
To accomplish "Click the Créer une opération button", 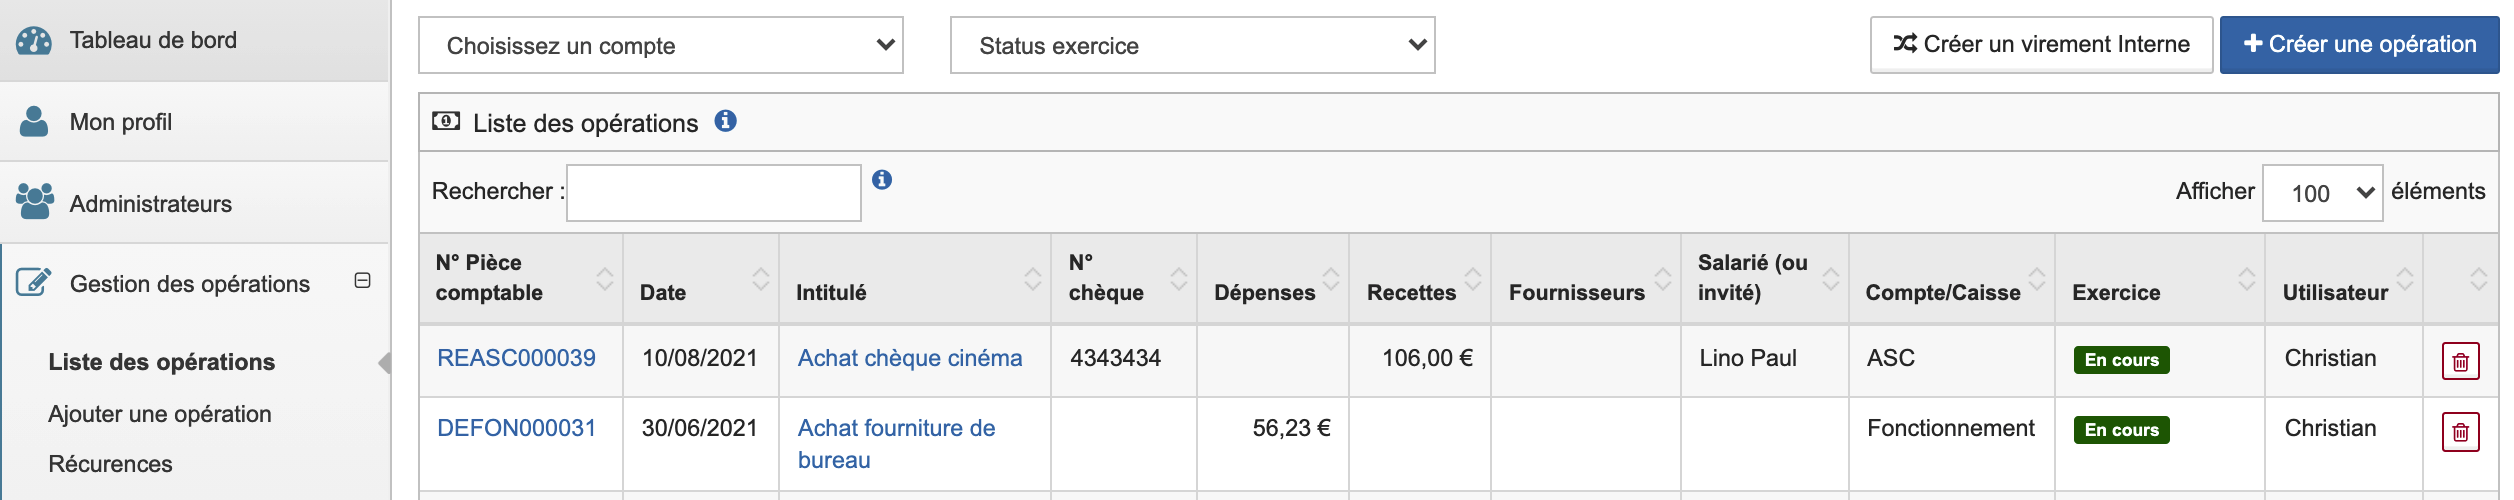I will [2360, 45].
